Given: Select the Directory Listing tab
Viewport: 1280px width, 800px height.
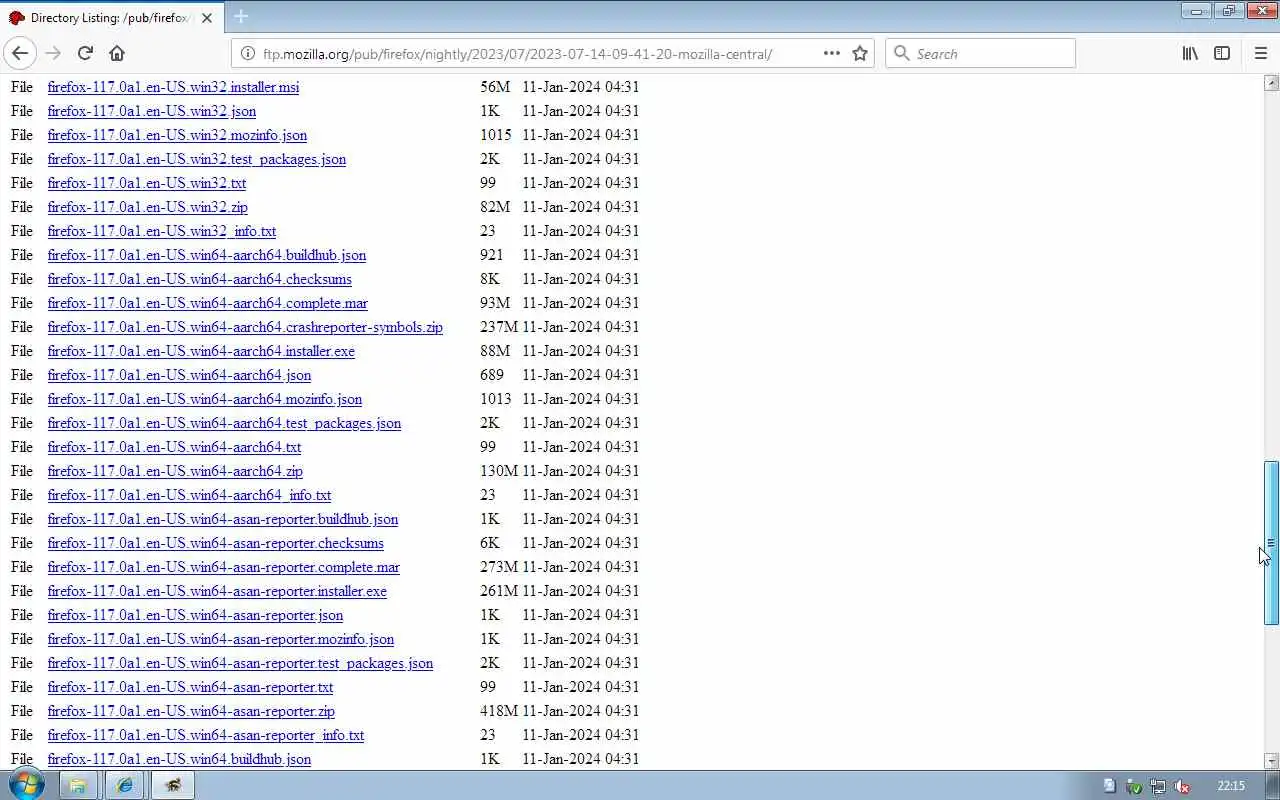Looking at the screenshot, I should tap(110, 17).
